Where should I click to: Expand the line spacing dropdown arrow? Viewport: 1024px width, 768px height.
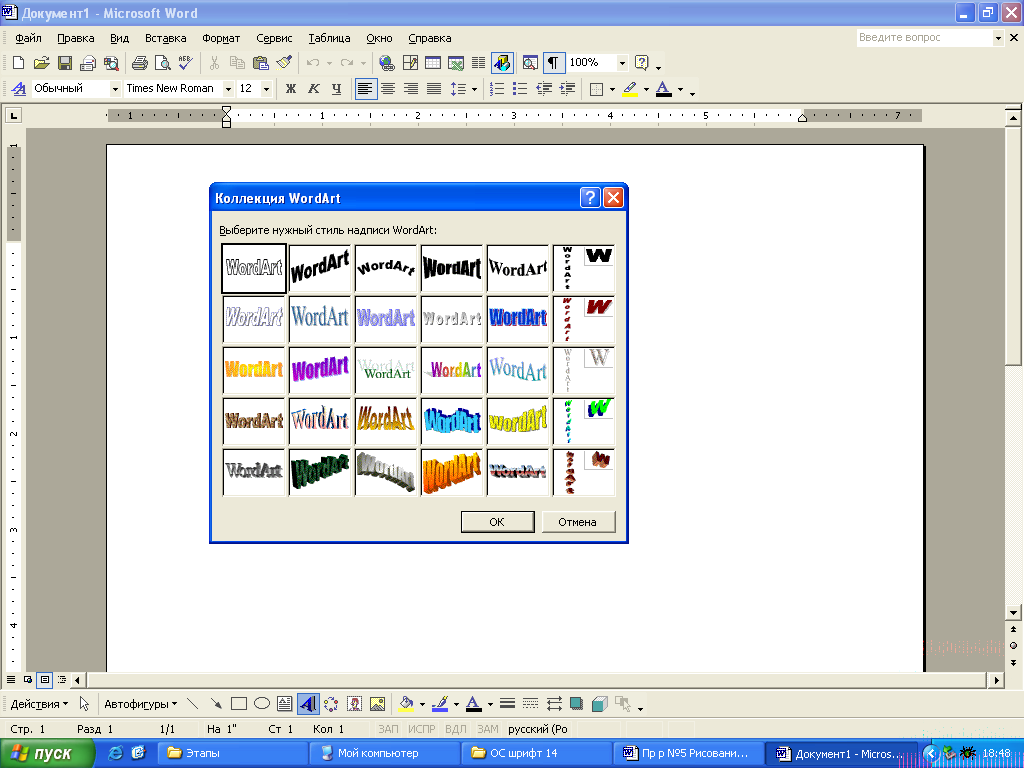click(x=474, y=89)
